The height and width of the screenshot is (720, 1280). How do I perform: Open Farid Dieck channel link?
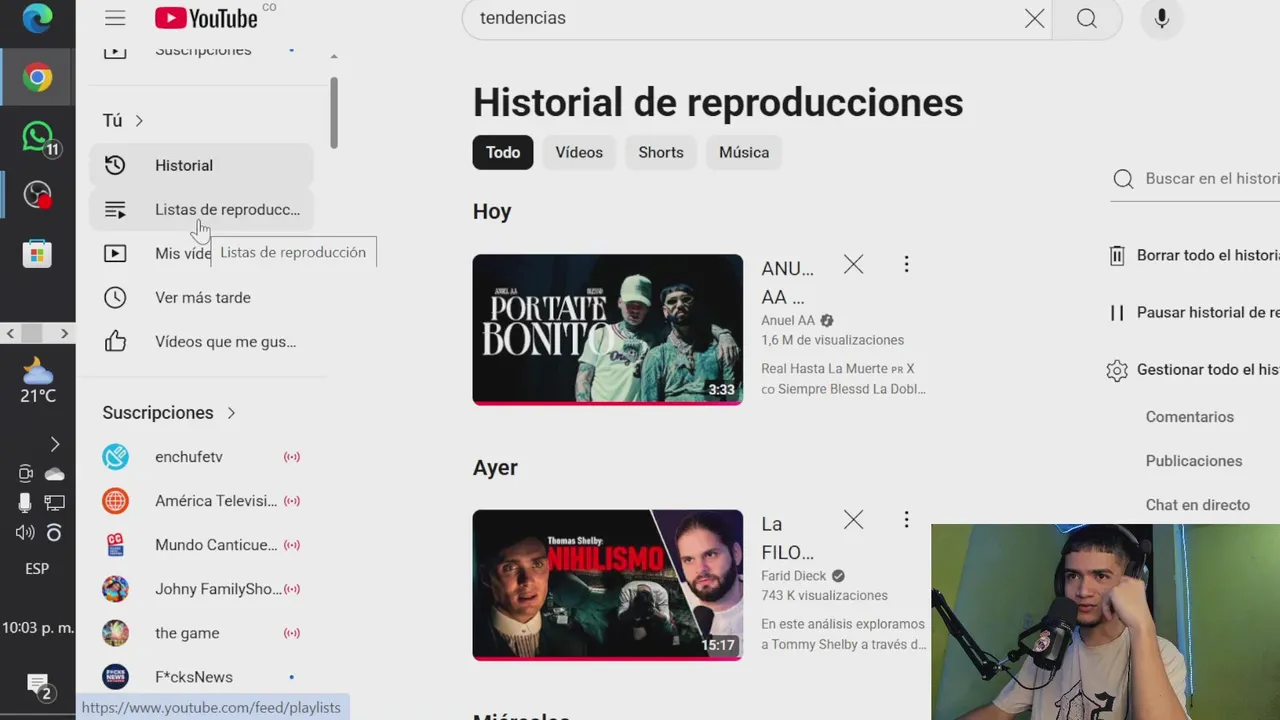[x=794, y=576]
